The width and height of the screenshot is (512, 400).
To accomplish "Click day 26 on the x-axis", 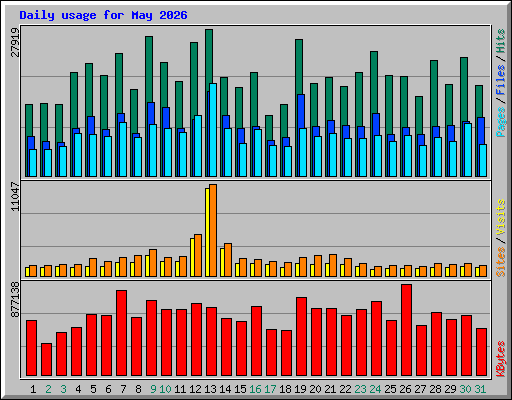I will pos(405,389).
